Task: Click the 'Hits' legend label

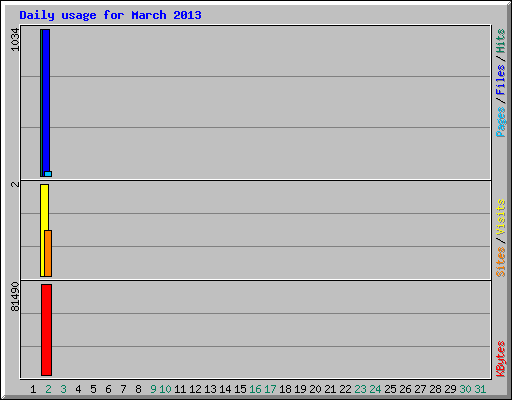Action: tap(501, 41)
